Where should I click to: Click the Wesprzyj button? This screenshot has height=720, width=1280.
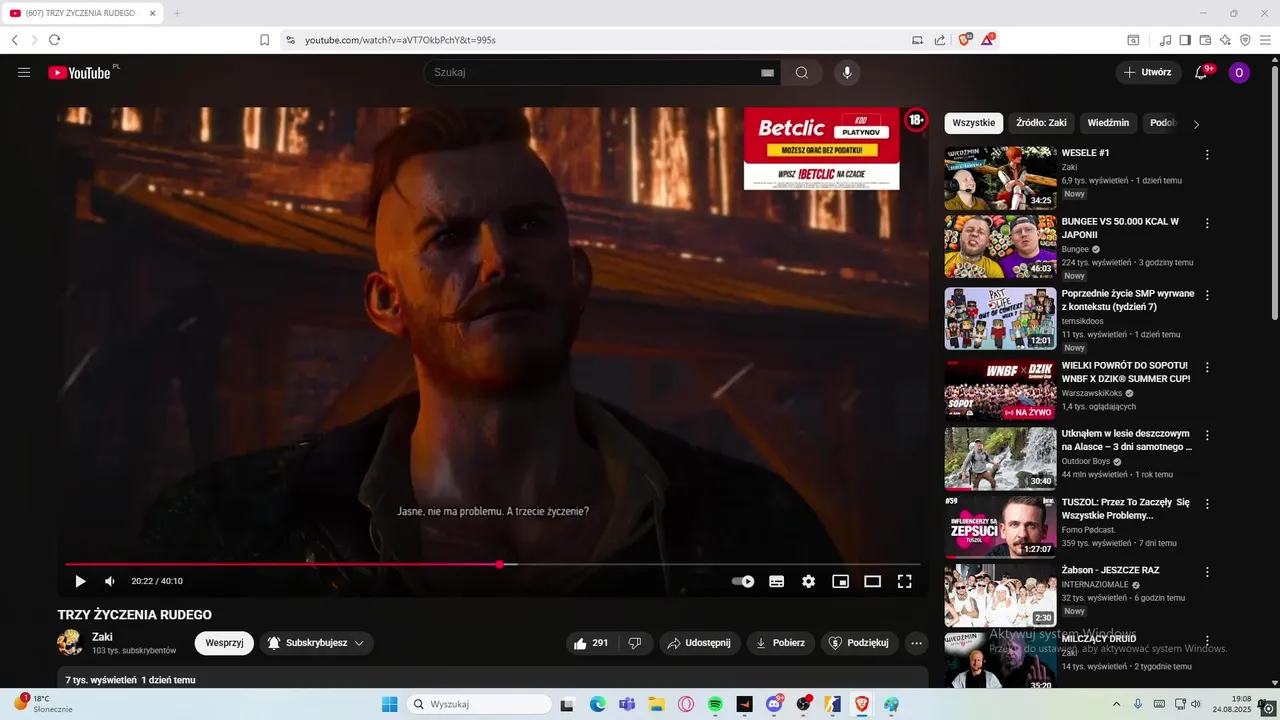point(224,643)
